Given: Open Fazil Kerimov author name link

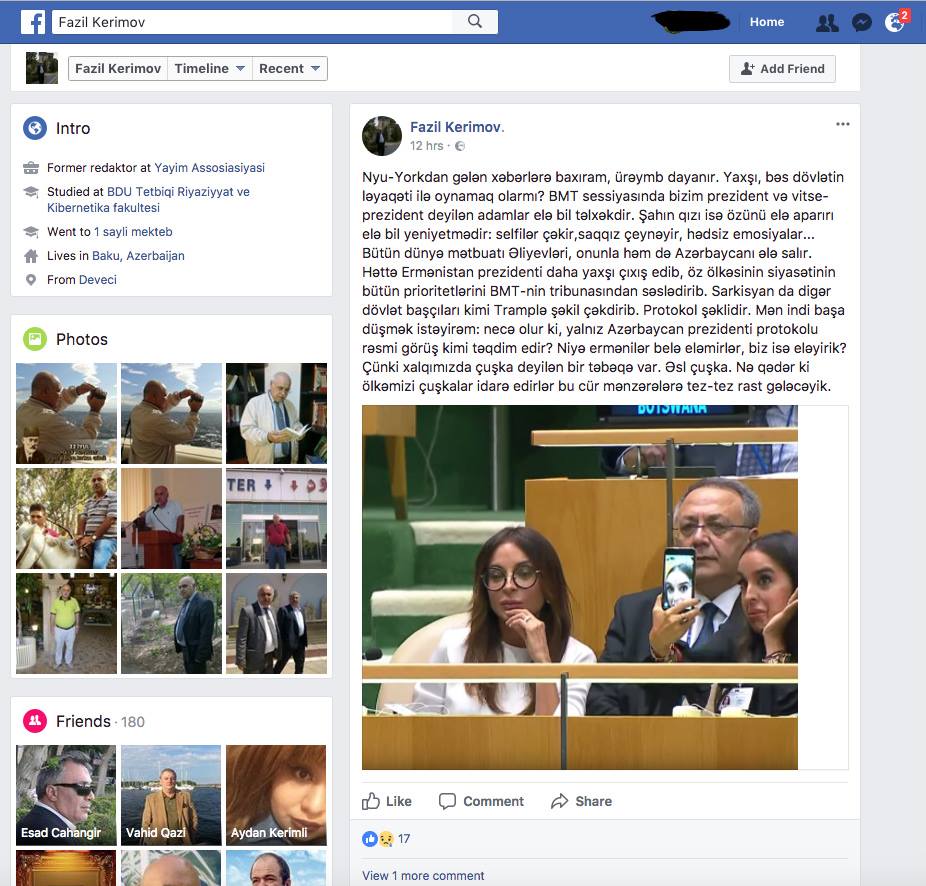Looking at the screenshot, I should click(455, 127).
